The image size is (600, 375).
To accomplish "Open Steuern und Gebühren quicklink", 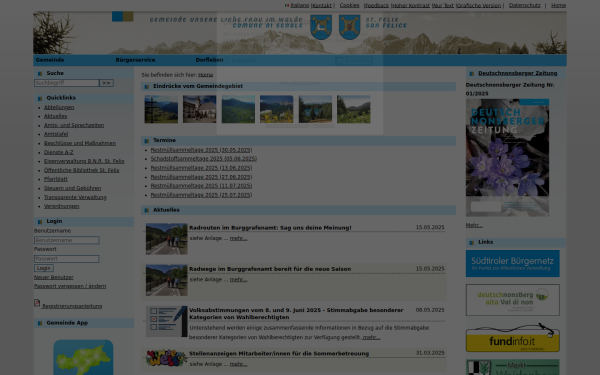I will (x=73, y=188).
